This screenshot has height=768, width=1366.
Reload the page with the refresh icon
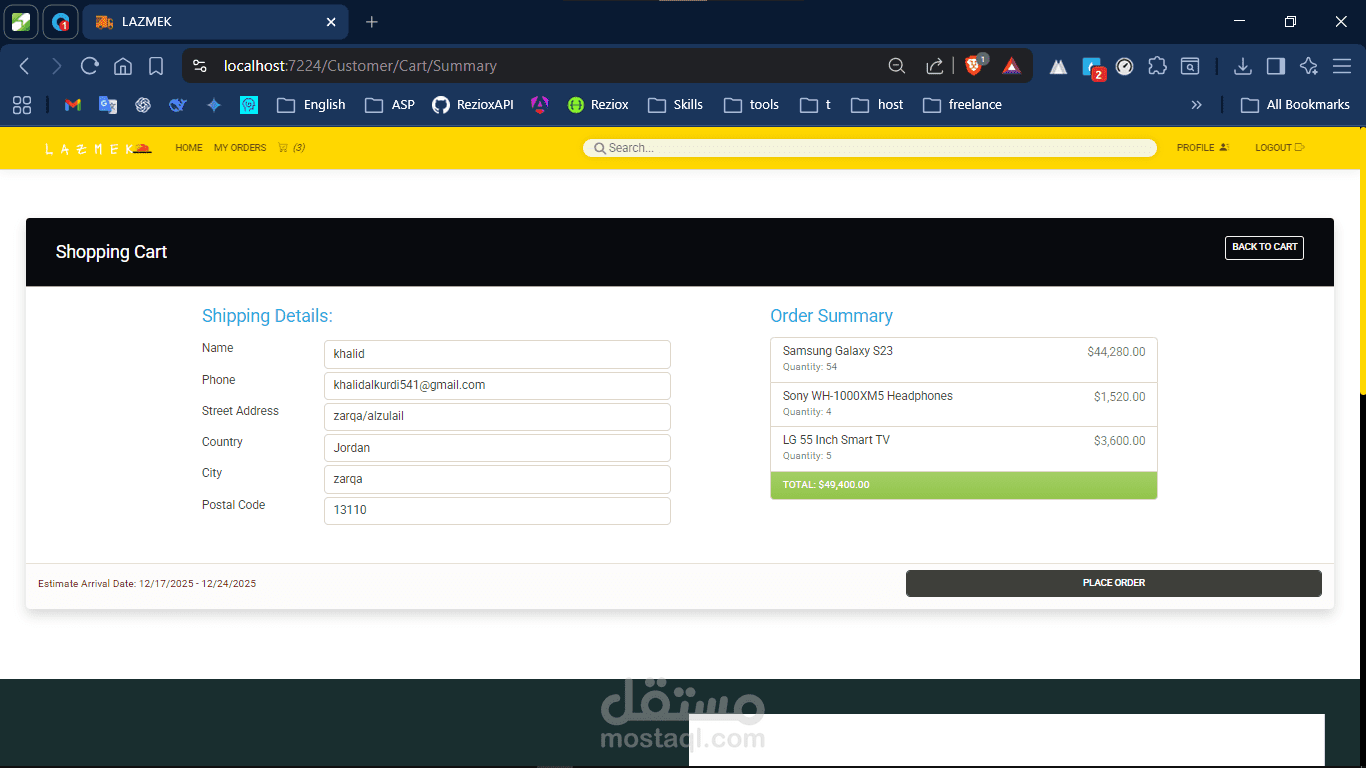(x=90, y=66)
